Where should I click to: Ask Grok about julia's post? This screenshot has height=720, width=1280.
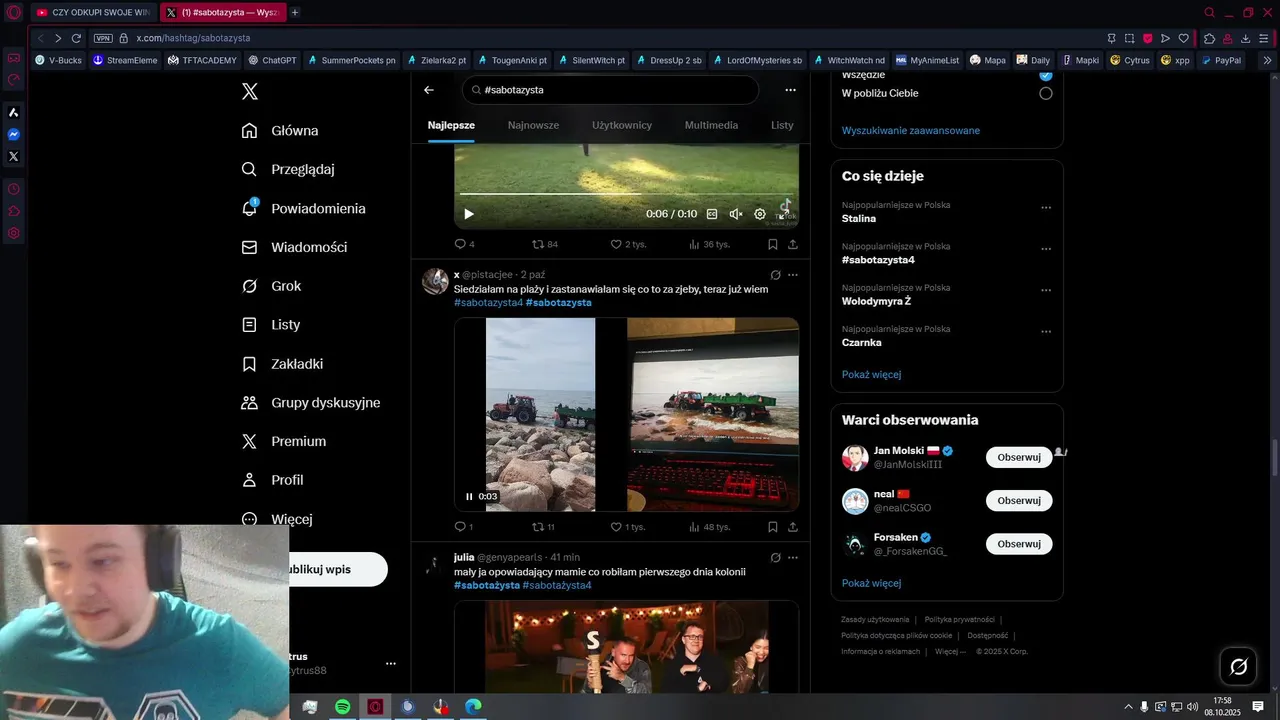coord(775,558)
